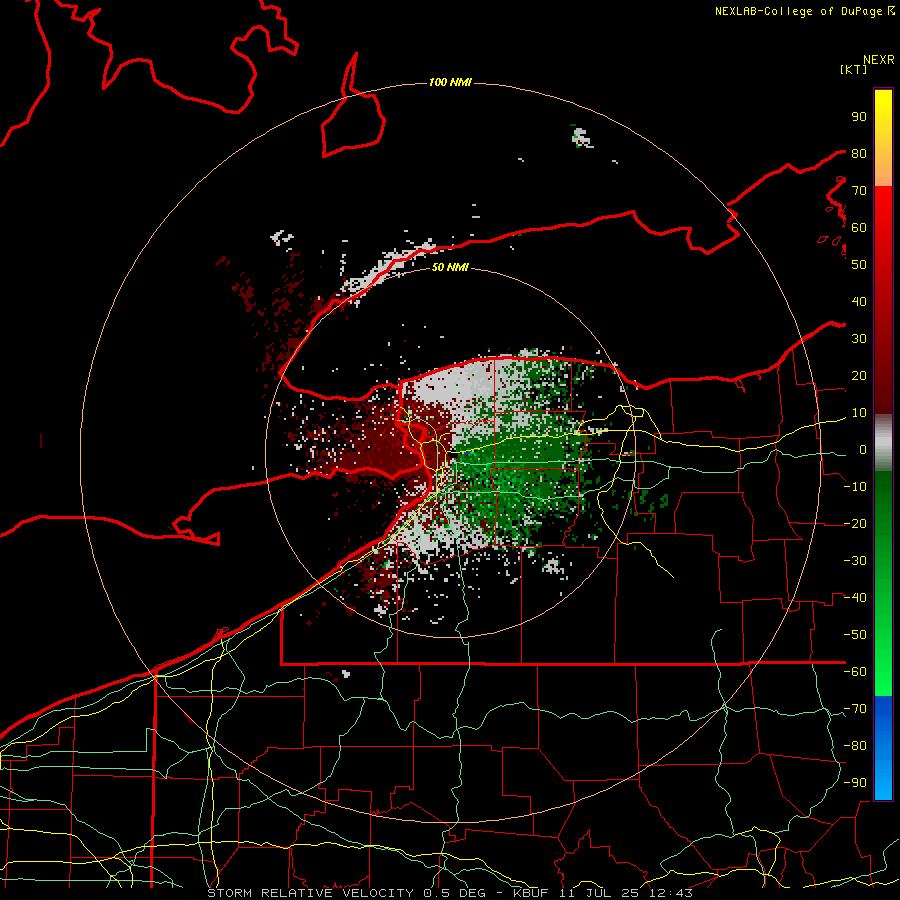Screen dimensions: 900x900
Task: Click the 70 value on the velocity scale
Action: (x=859, y=191)
